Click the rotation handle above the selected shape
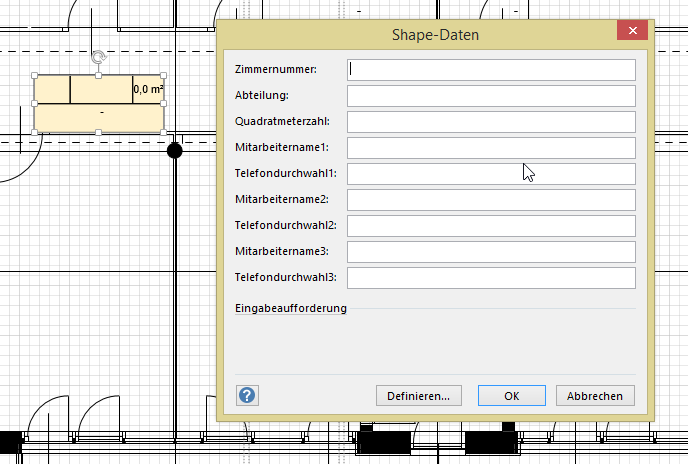Screen dimensions: 688x464 [98, 58]
